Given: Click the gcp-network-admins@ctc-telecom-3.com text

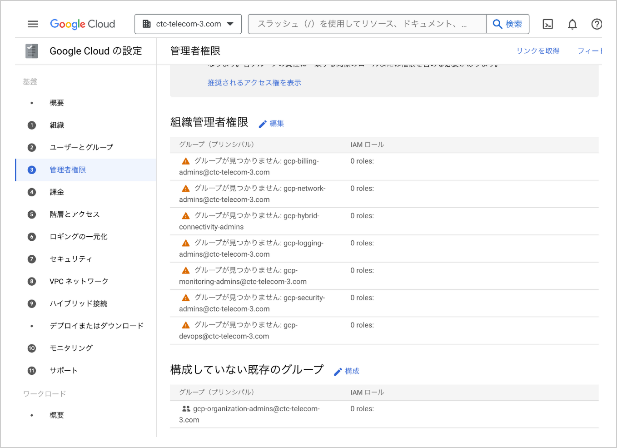Looking at the screenshot, I should (252, 194).
